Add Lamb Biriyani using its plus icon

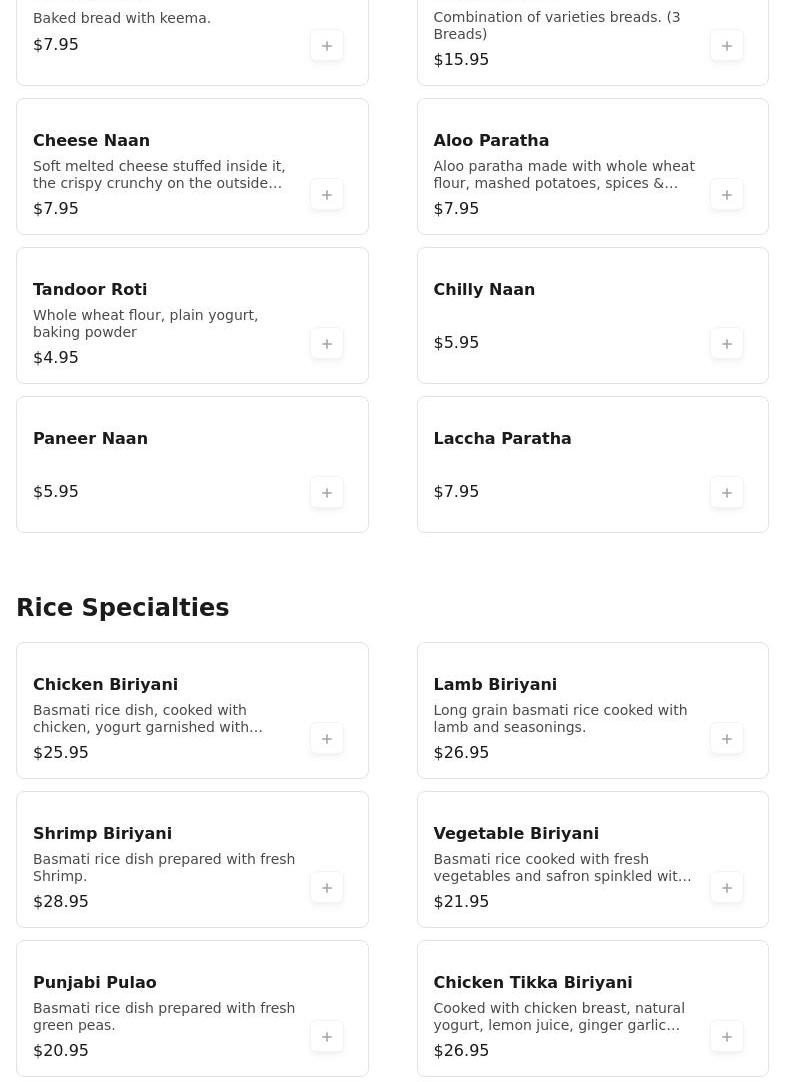(x=726, y=738)
